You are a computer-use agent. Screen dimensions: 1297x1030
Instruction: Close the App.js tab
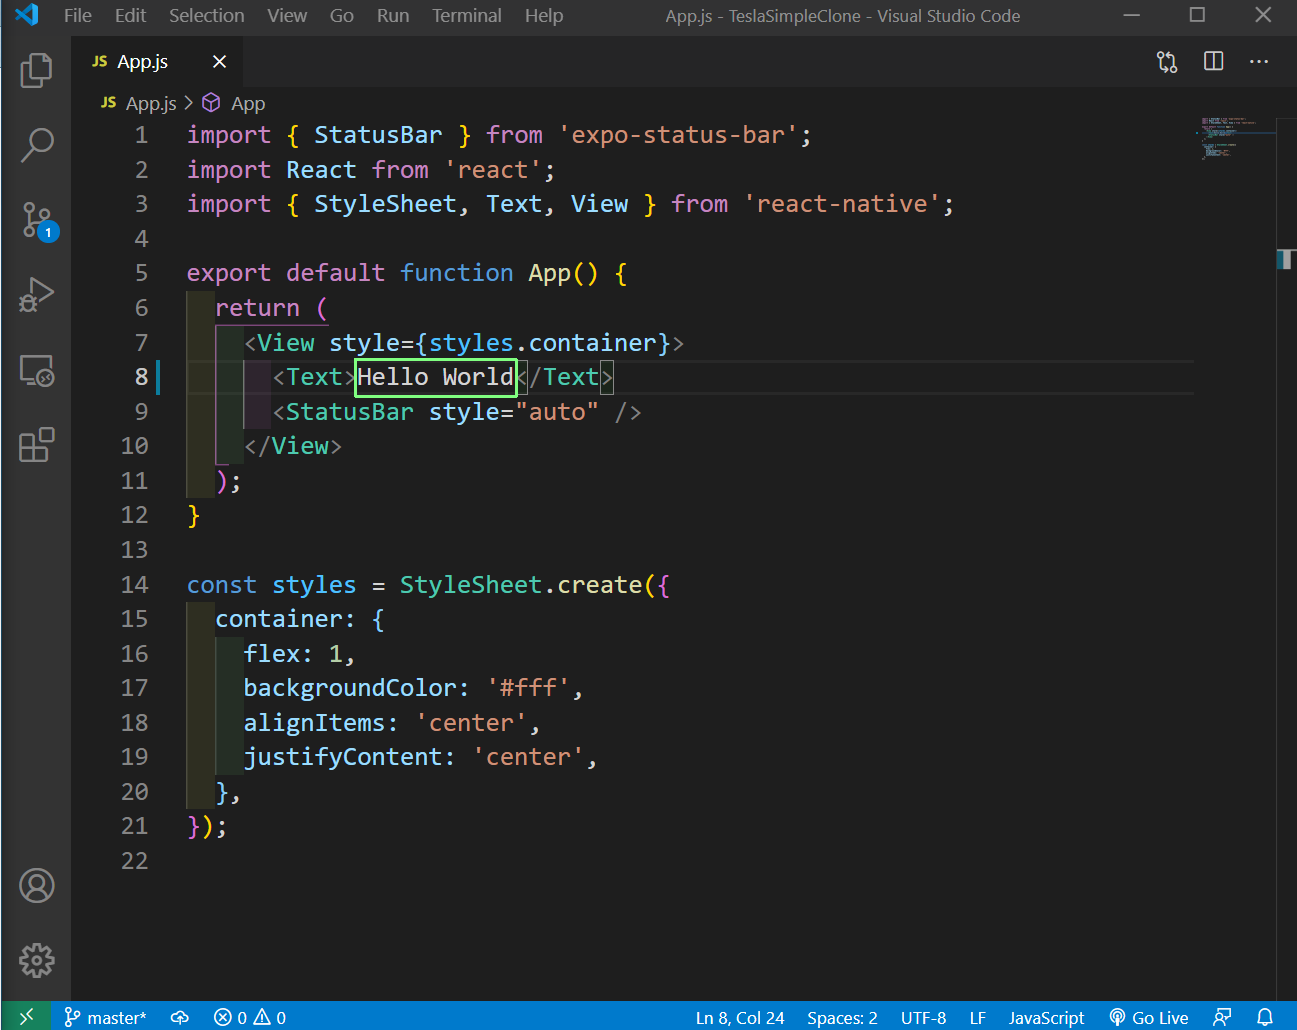click(219, 62)
